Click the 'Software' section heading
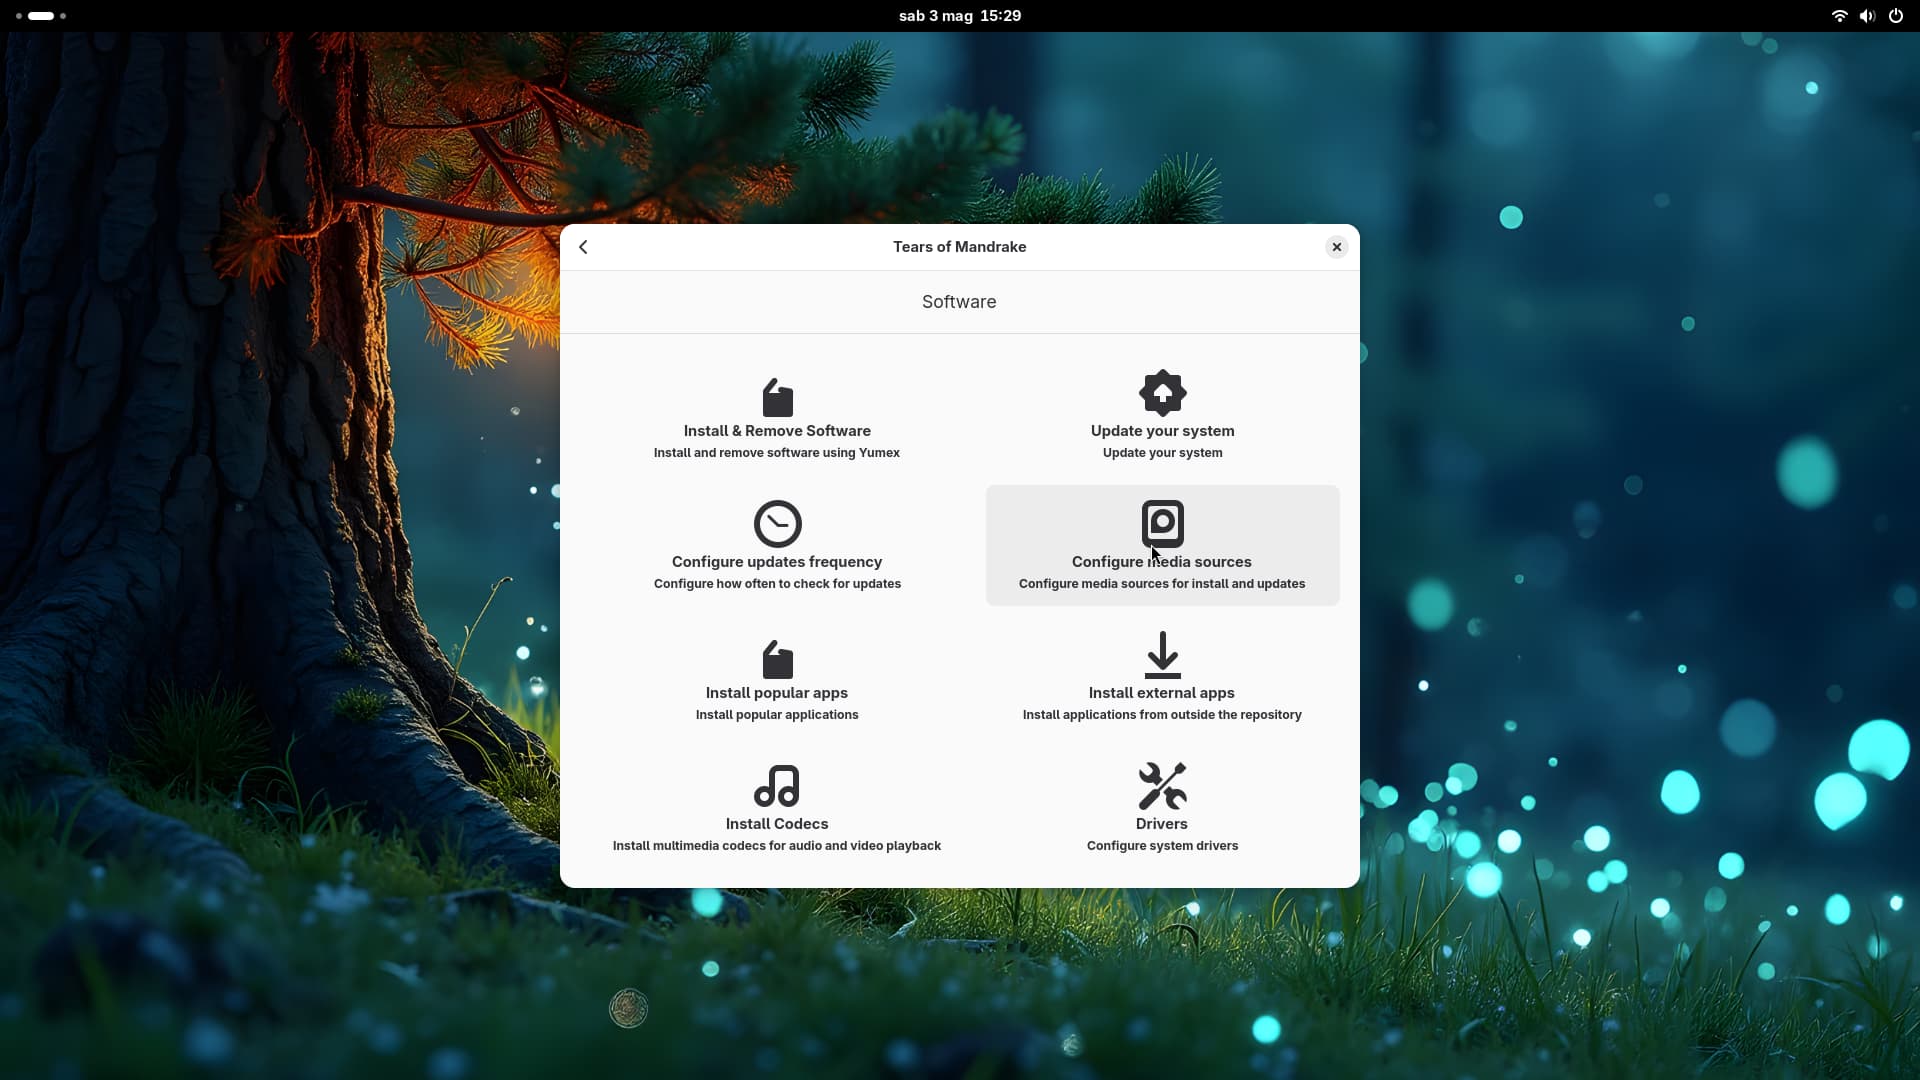The height and width of the screenshot is (1080, 1920). point(959,302)
